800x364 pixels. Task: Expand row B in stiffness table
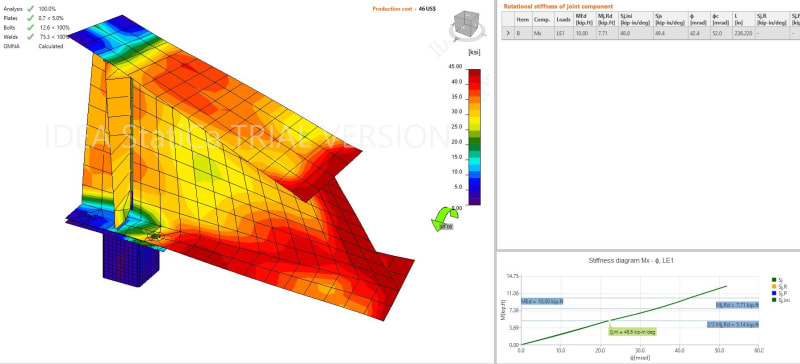click(508, 33)
